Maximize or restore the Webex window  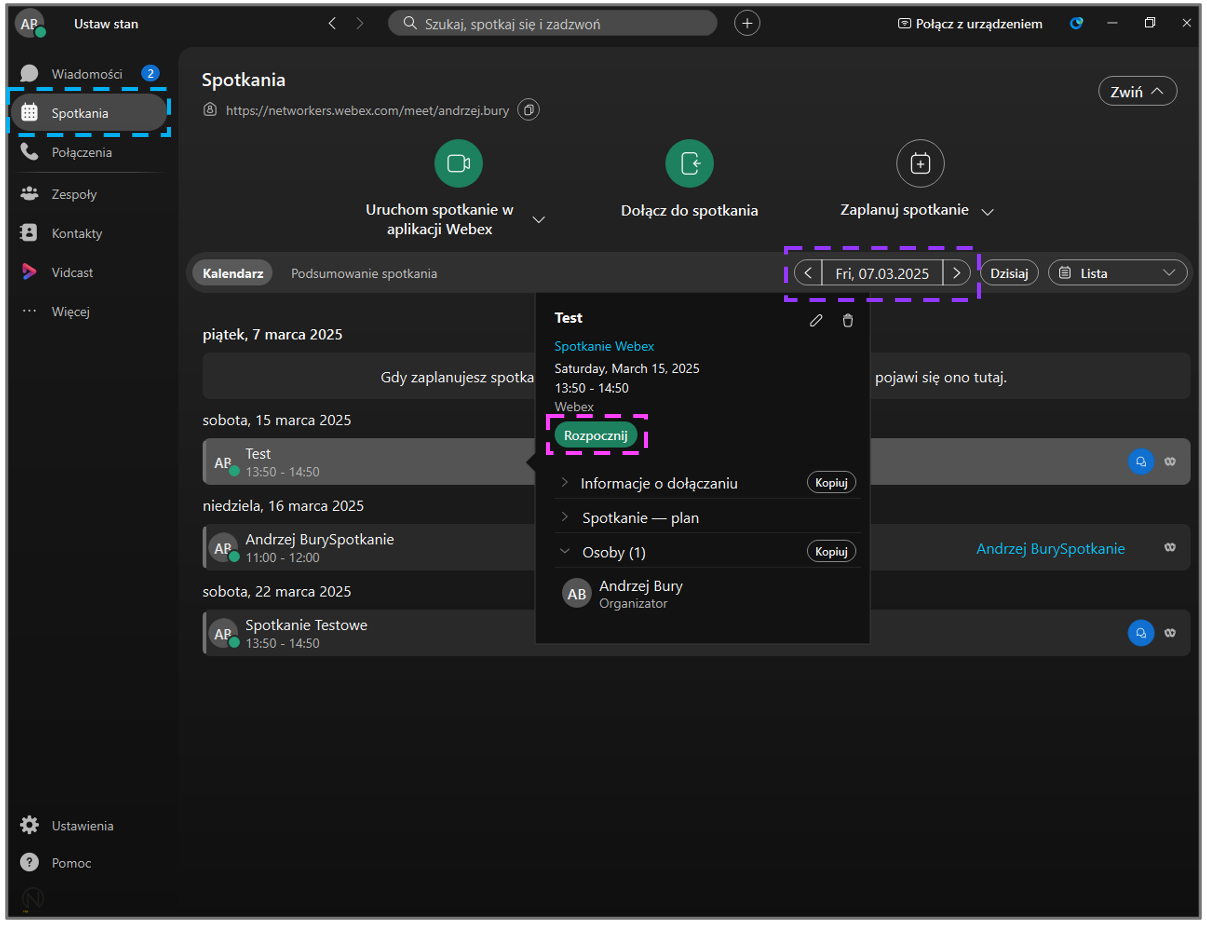tap(1150, 23)
